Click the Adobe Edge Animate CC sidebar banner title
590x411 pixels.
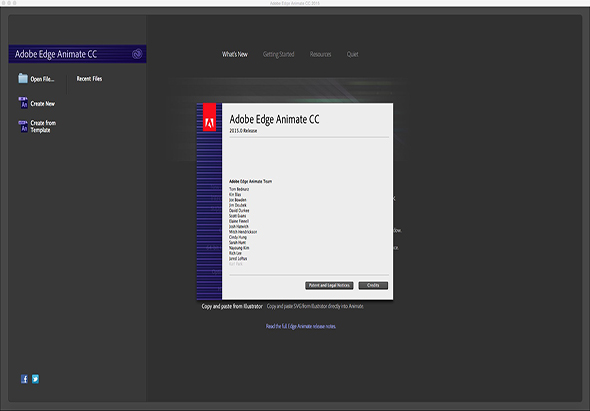click(56, 54)
